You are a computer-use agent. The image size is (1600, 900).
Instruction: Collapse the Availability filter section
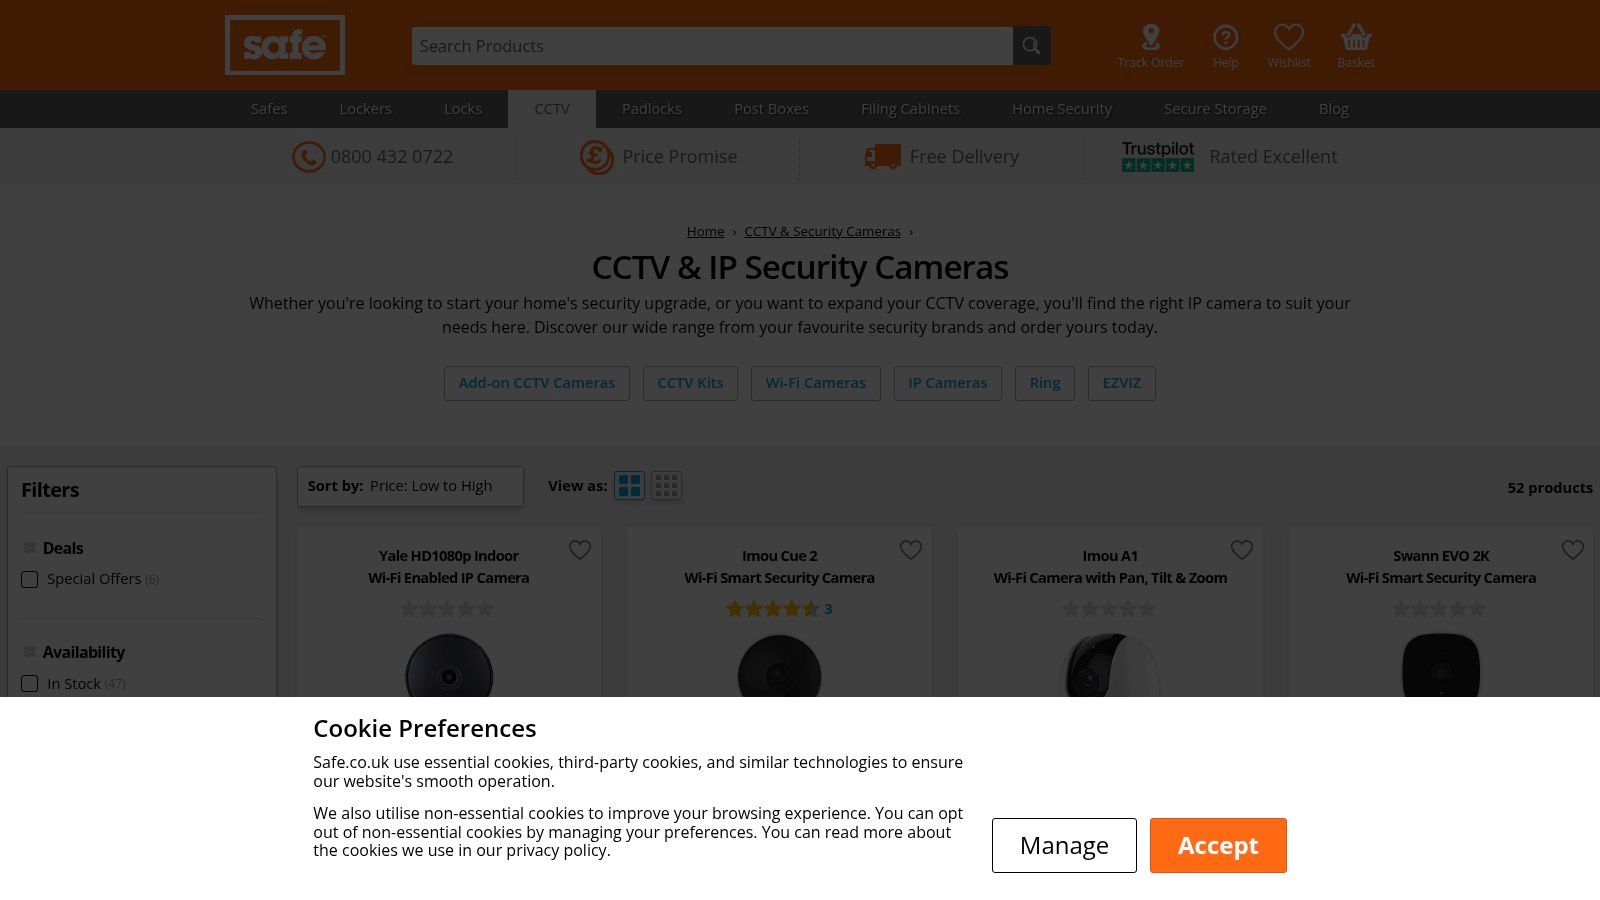(x=30, y=652)
